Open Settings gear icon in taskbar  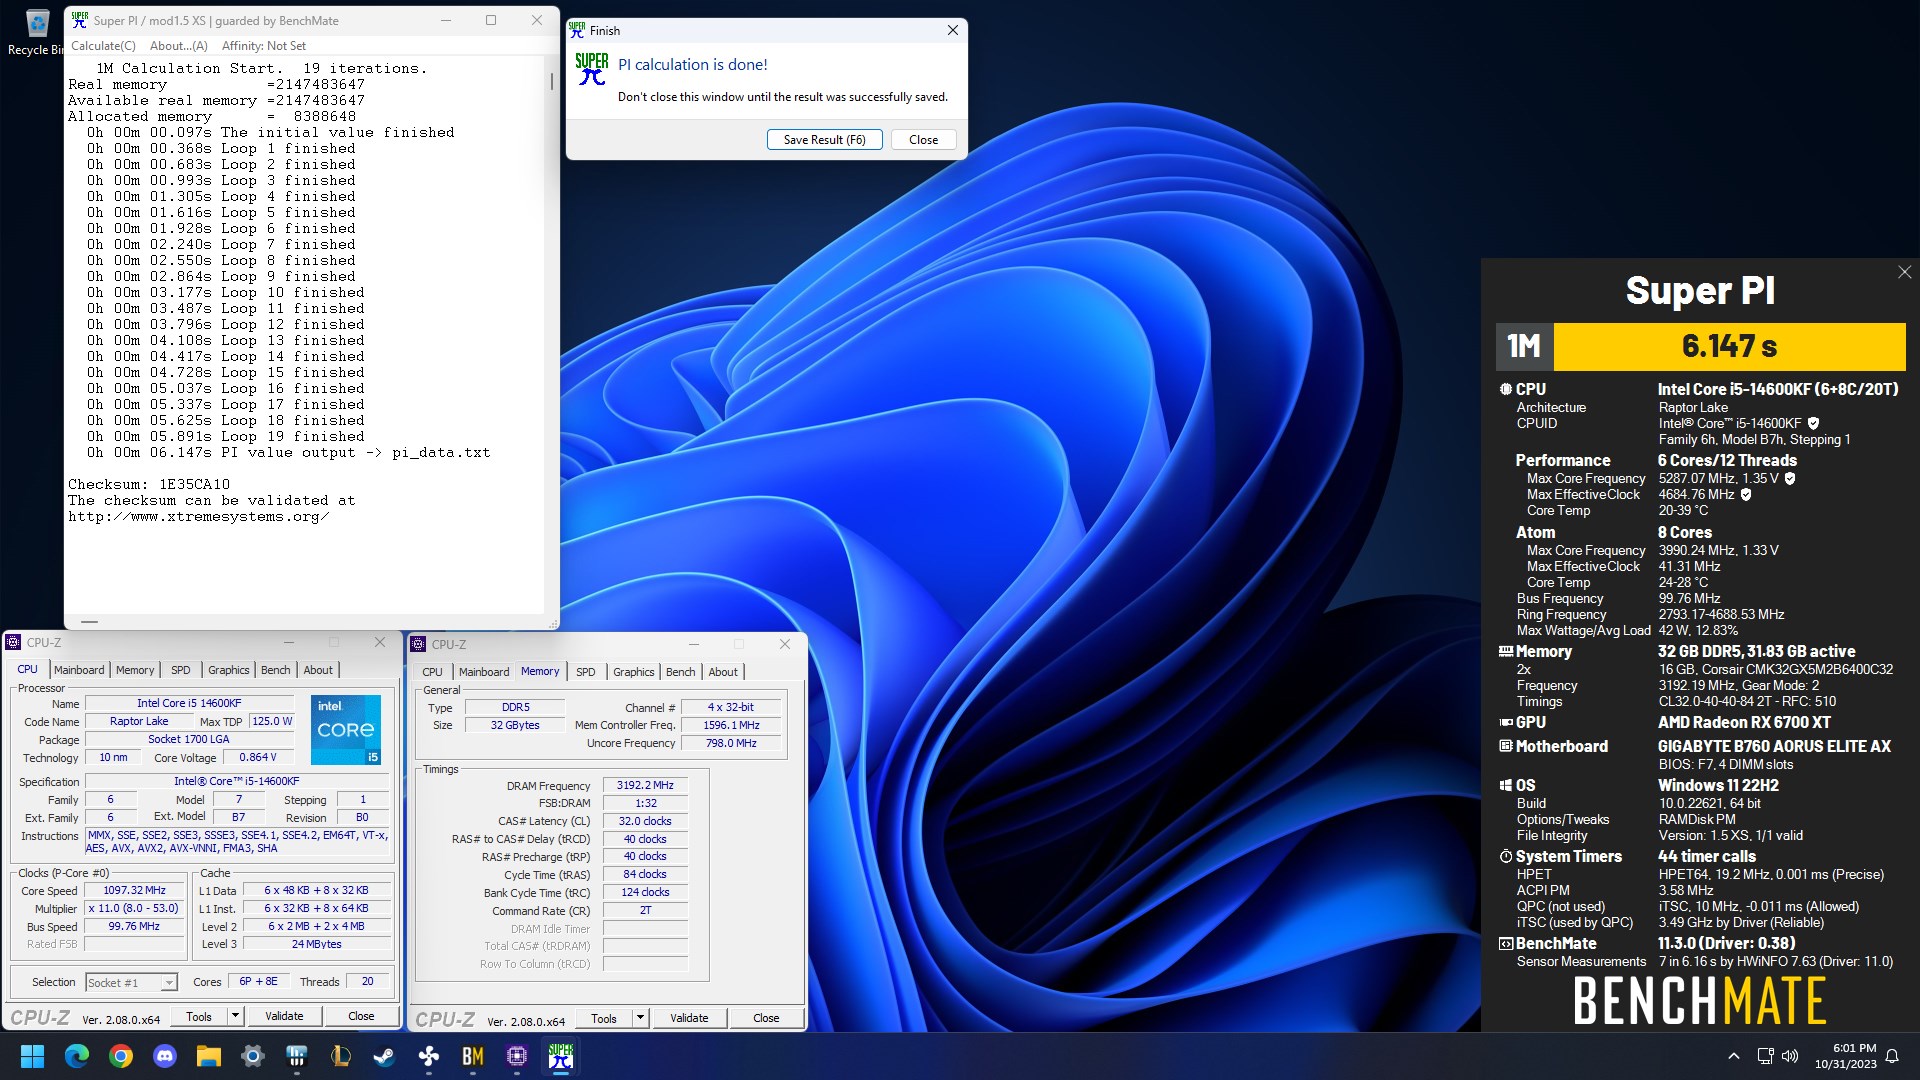click(x=253, y=1056)
